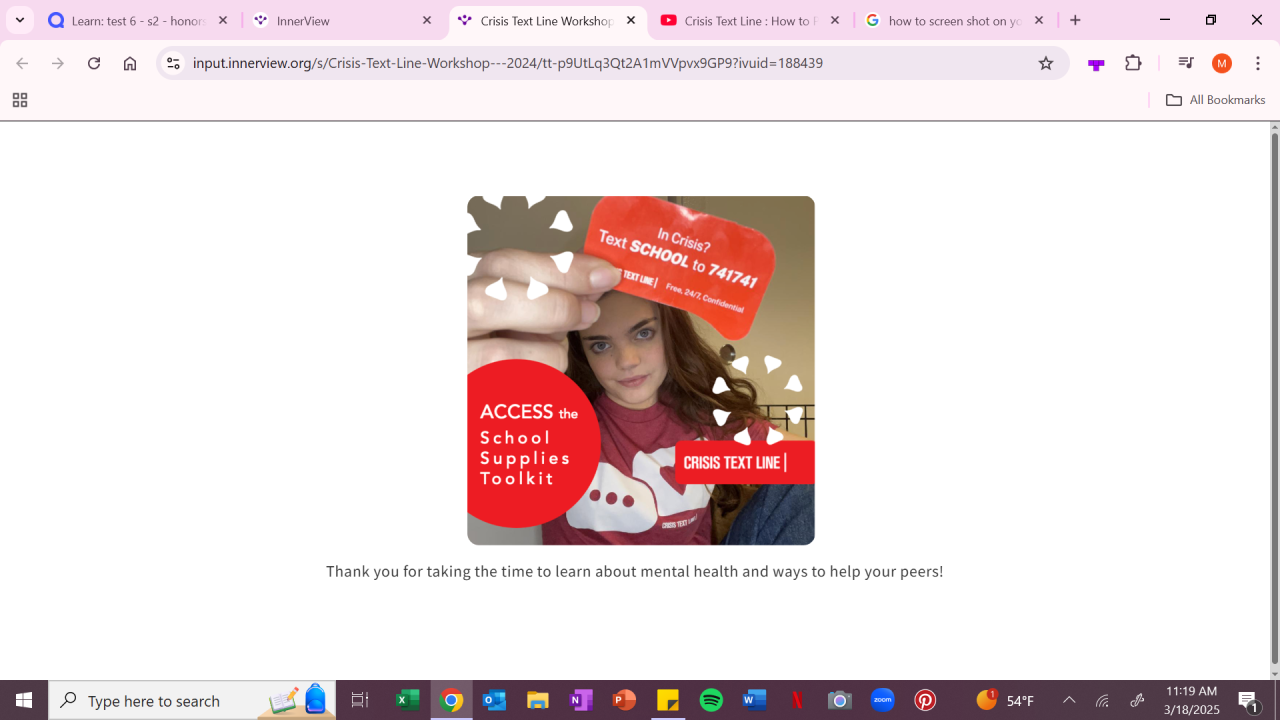
Task: Click the School Supplies Toolkit image
Action: (x=641, y=370)
